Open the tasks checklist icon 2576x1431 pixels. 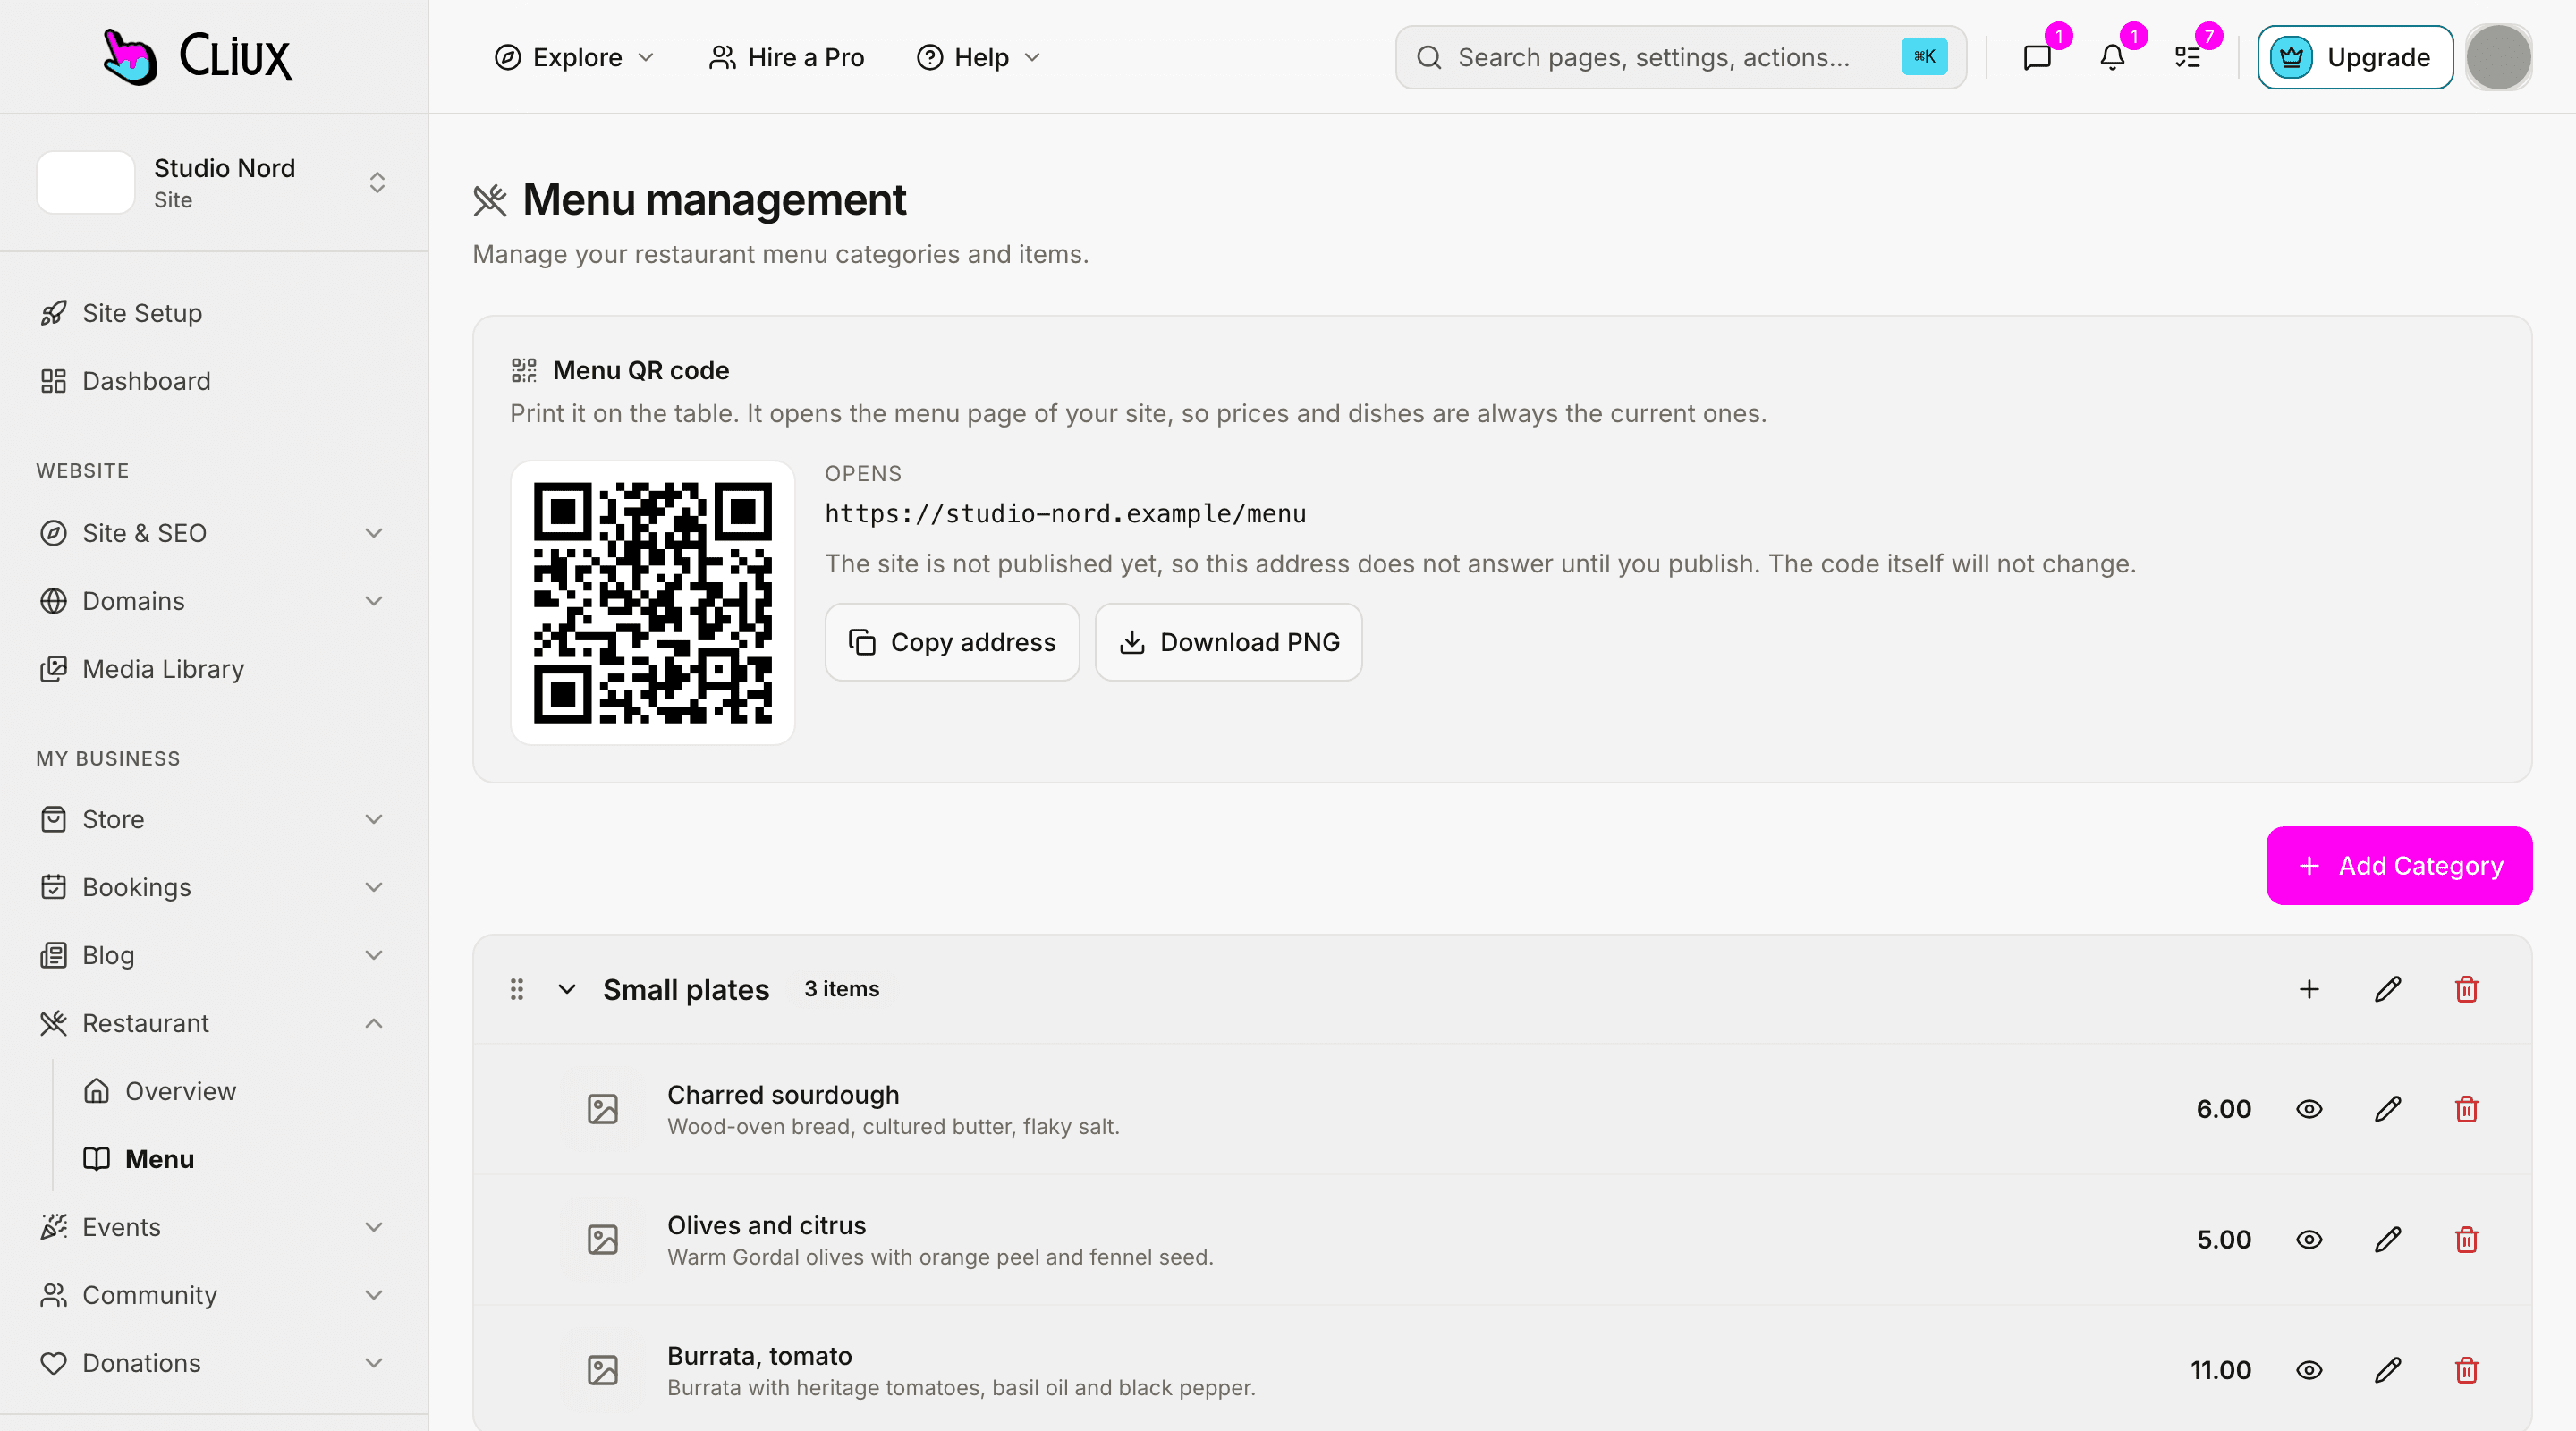(x=2188, y=57)
